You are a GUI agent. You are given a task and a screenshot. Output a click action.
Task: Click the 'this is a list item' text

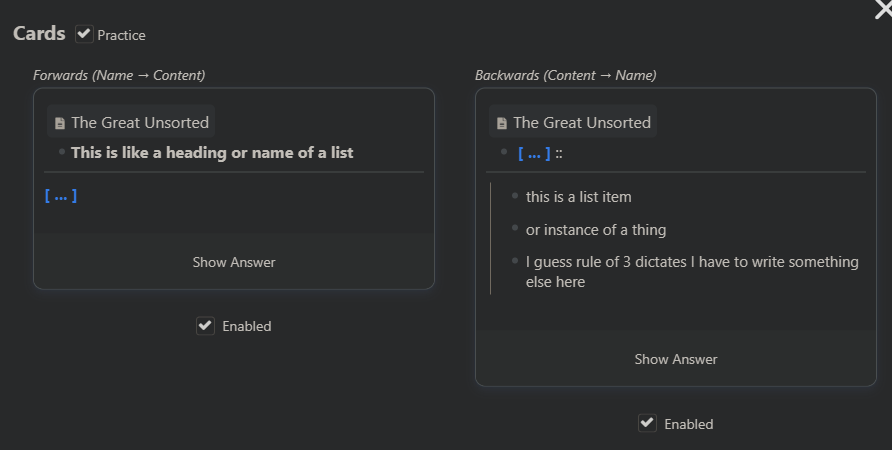579,197
